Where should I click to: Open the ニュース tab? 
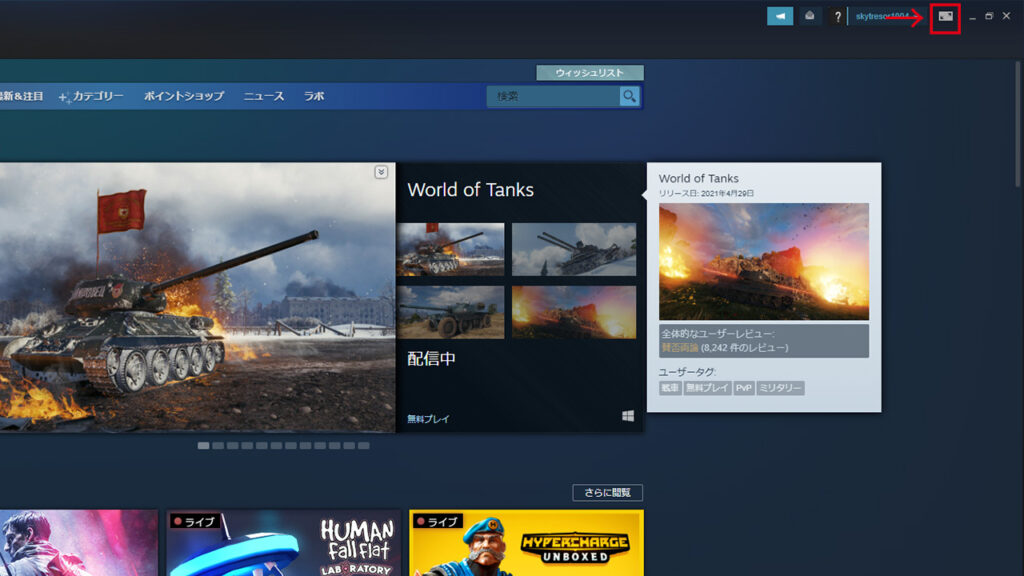coord(264,96)
